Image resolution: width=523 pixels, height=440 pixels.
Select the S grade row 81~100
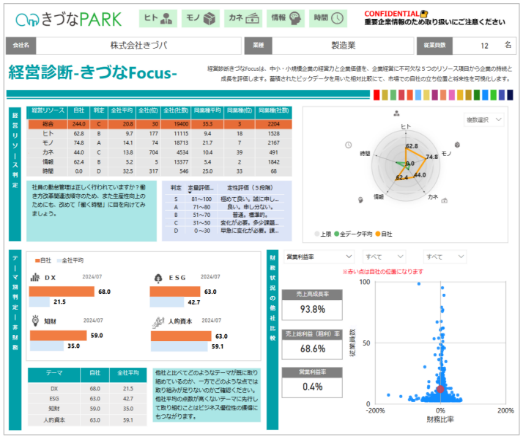tap(225, 199)
